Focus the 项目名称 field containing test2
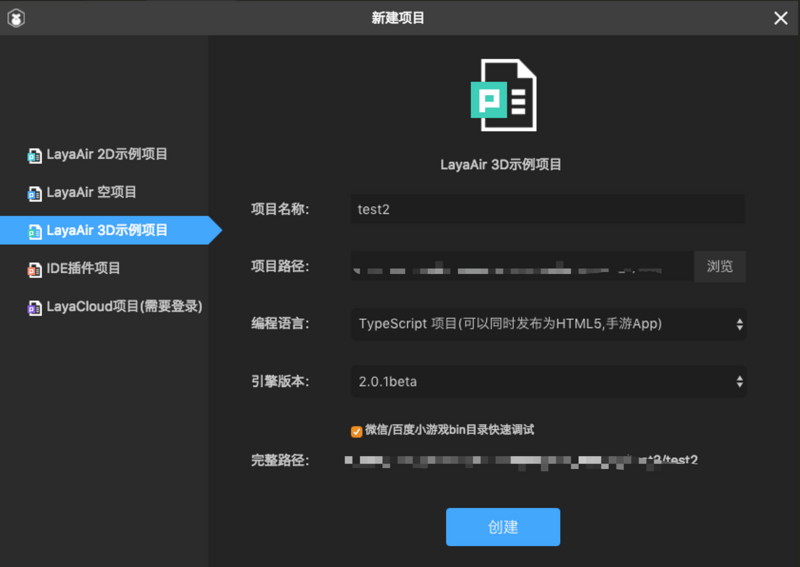The height and width of the screenshot is (567, 800). tap(548, 209)
